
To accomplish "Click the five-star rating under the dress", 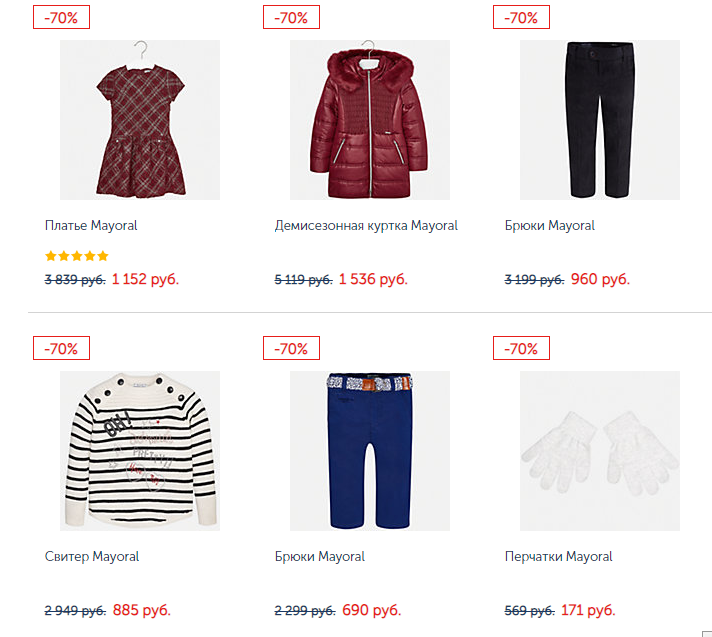I will click(x=77, y=256).
